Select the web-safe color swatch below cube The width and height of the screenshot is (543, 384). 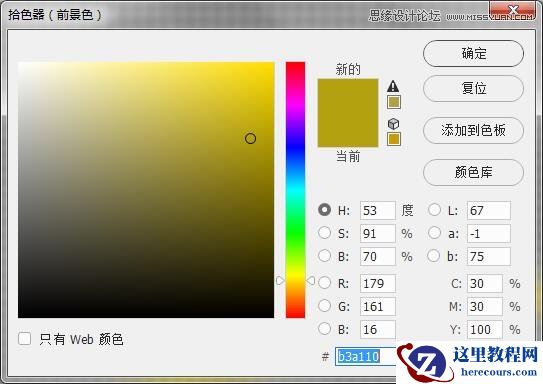[394, 139]
